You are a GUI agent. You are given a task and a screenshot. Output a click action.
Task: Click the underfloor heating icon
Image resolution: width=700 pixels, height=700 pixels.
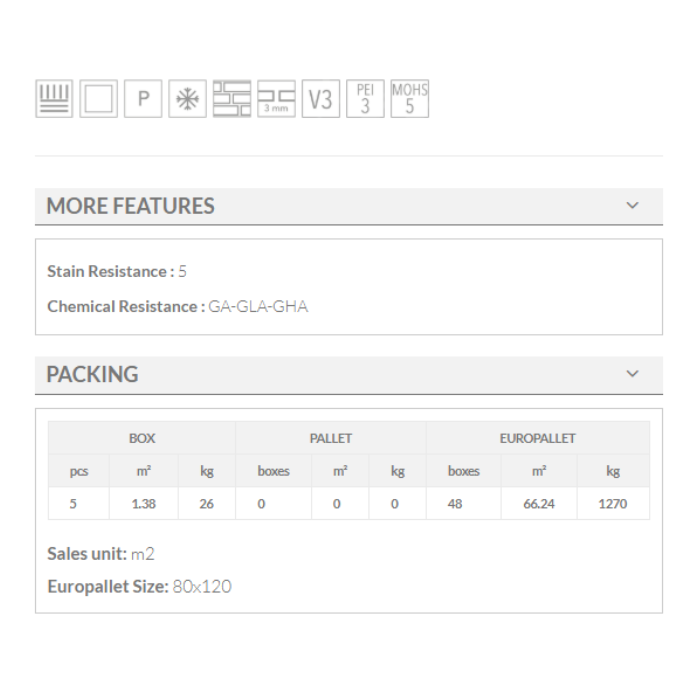tap(54, 100)
